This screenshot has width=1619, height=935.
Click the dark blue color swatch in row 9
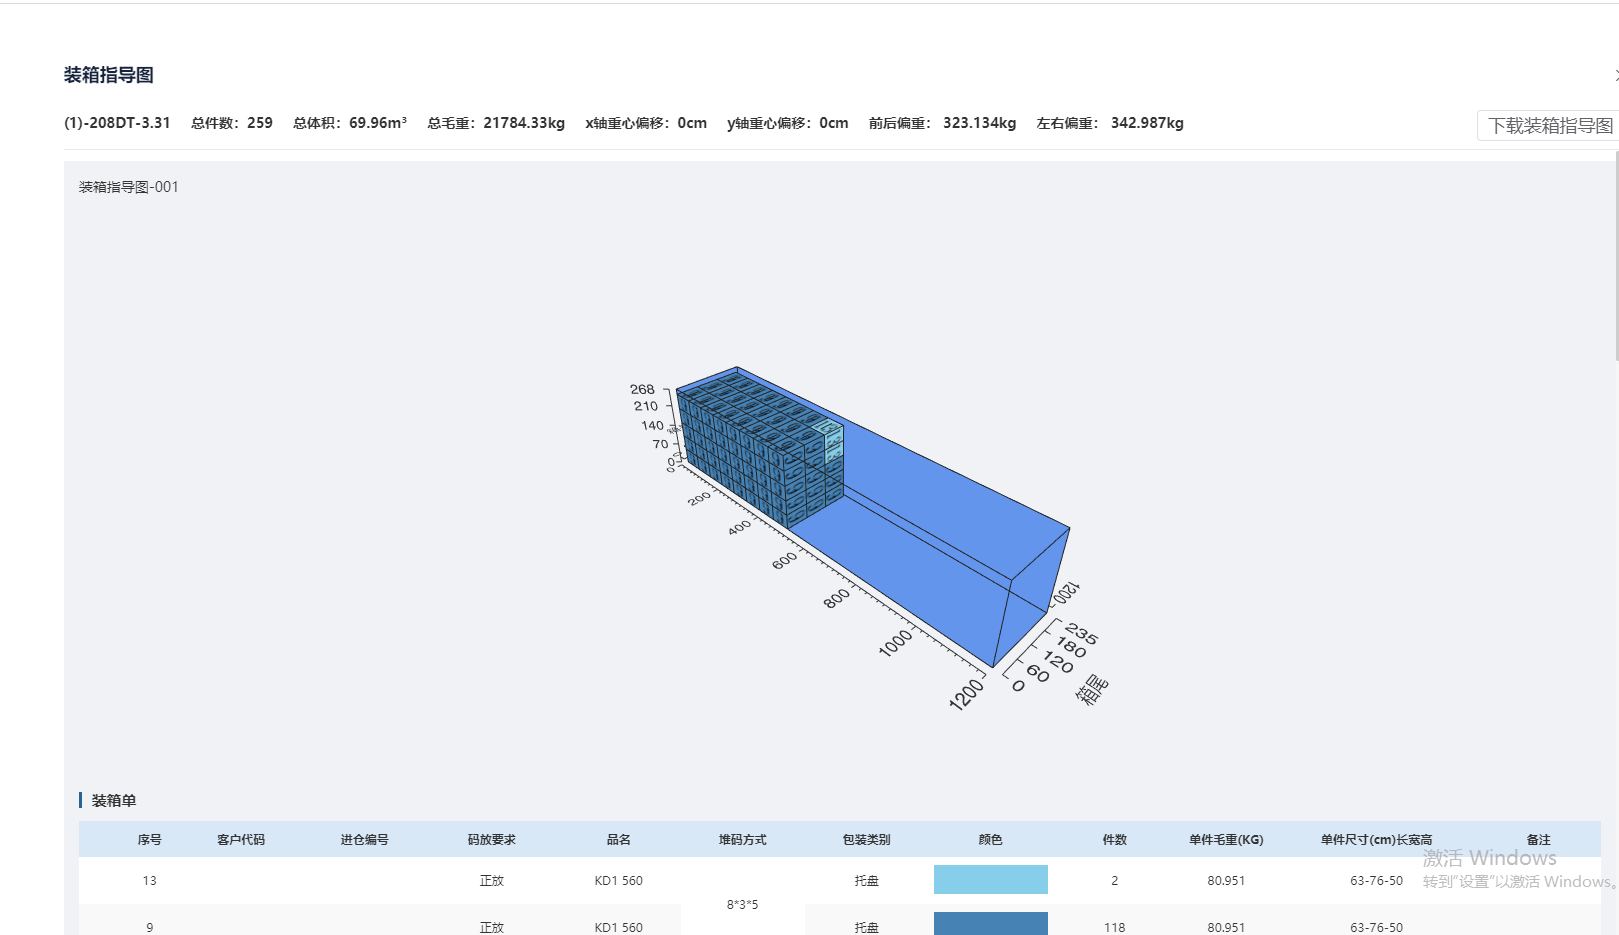(990, 924)
